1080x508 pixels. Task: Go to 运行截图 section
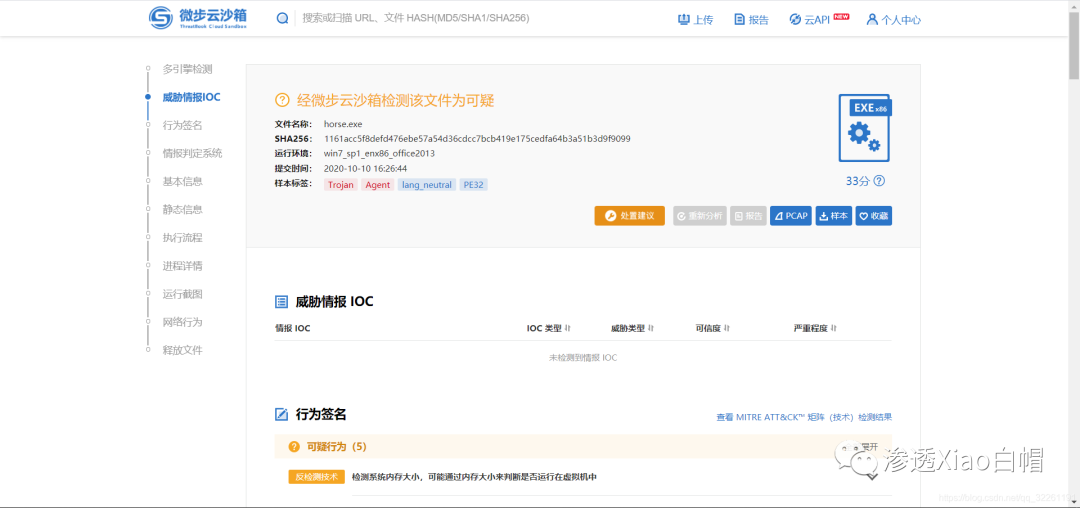(183, 294)
